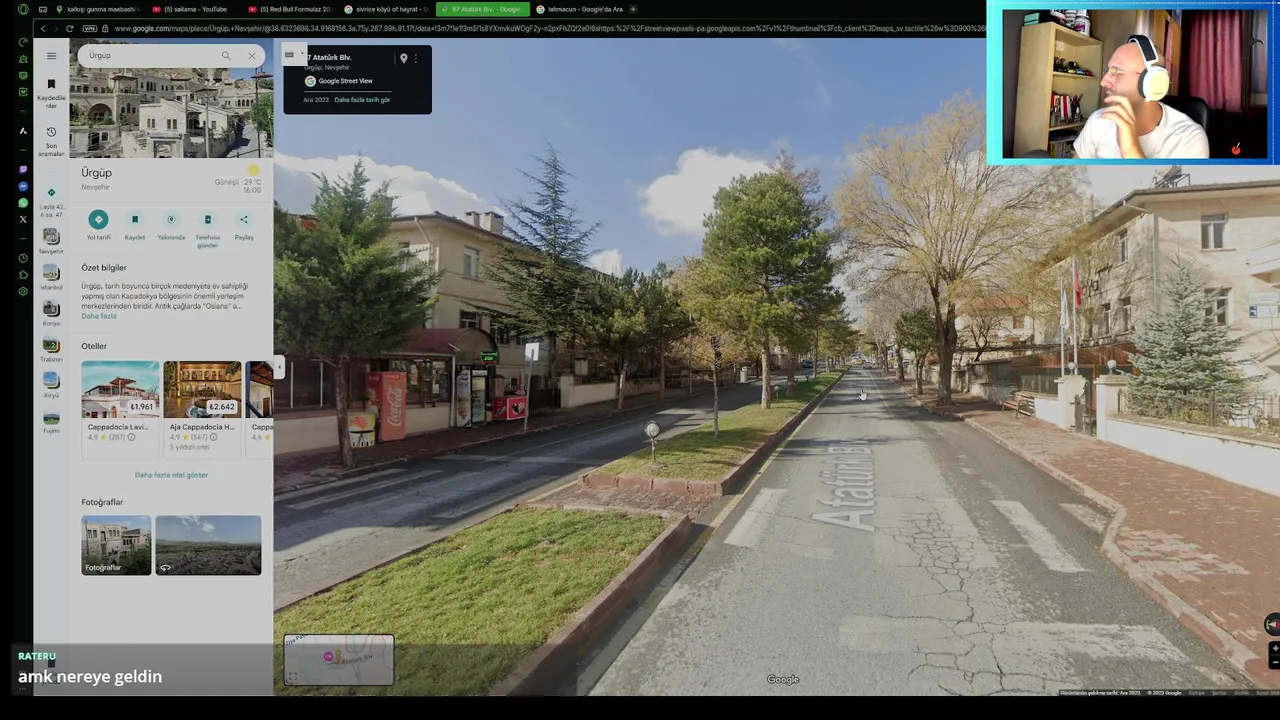Collapse the side panel arrow

pos(279,368)
